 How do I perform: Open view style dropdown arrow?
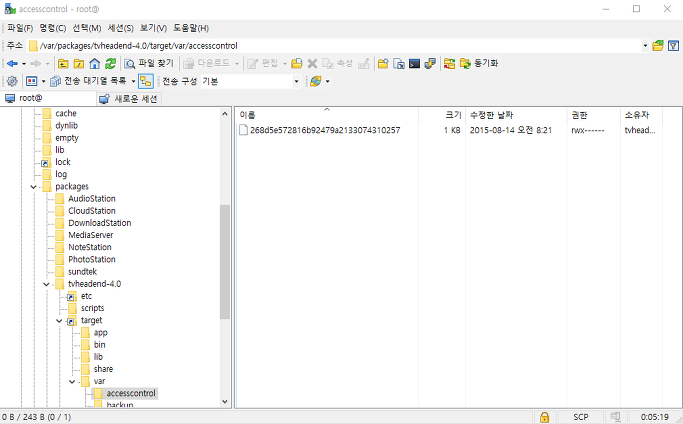click(43, 81)
